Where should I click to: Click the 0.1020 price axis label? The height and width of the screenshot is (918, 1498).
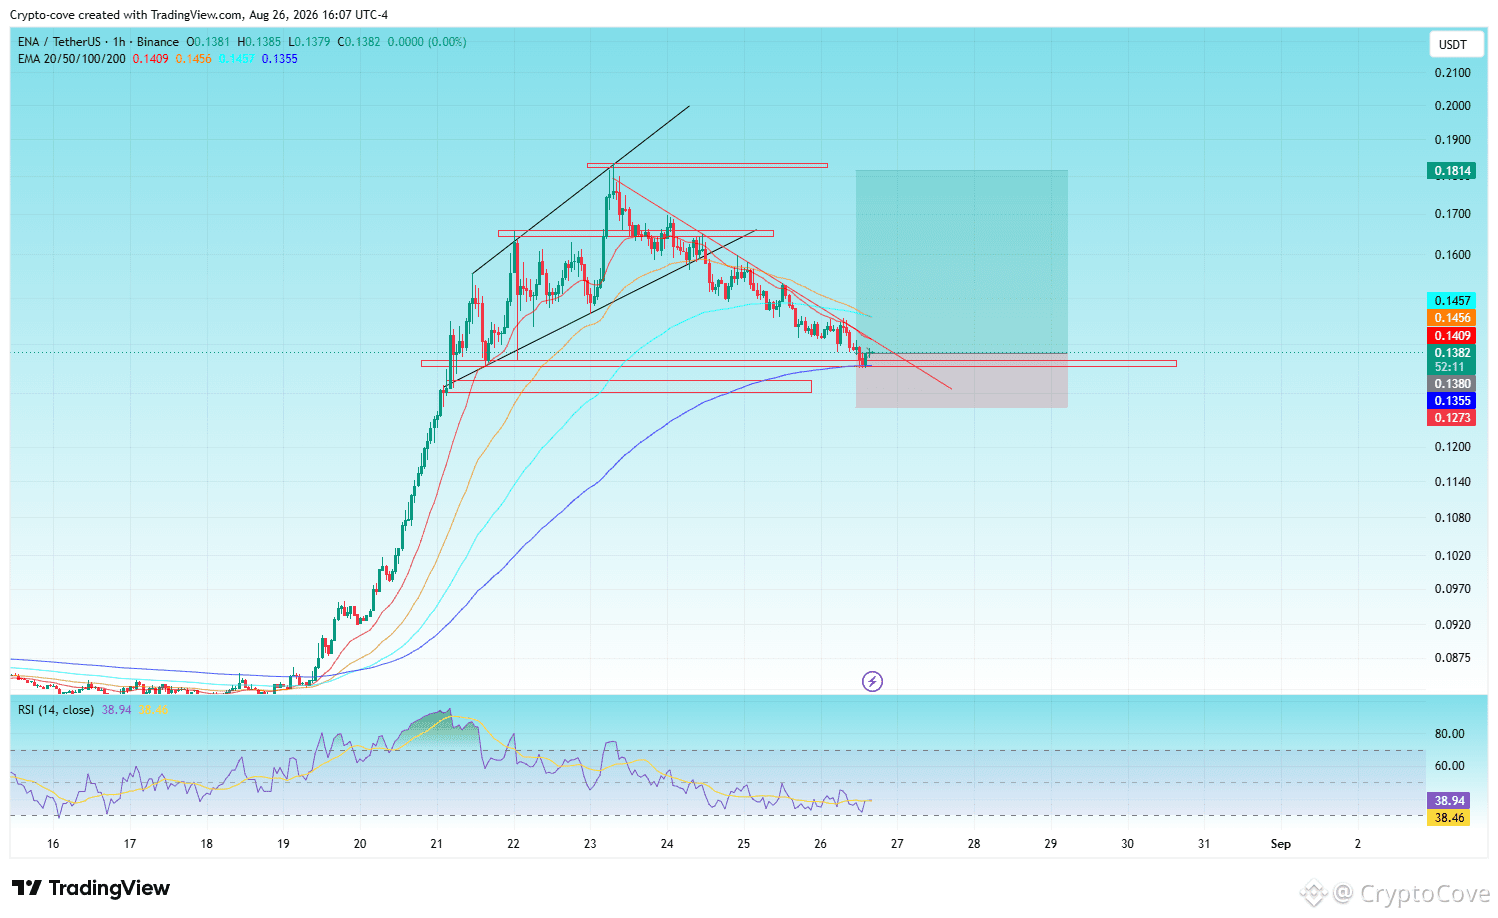(x=1452, y=556)
